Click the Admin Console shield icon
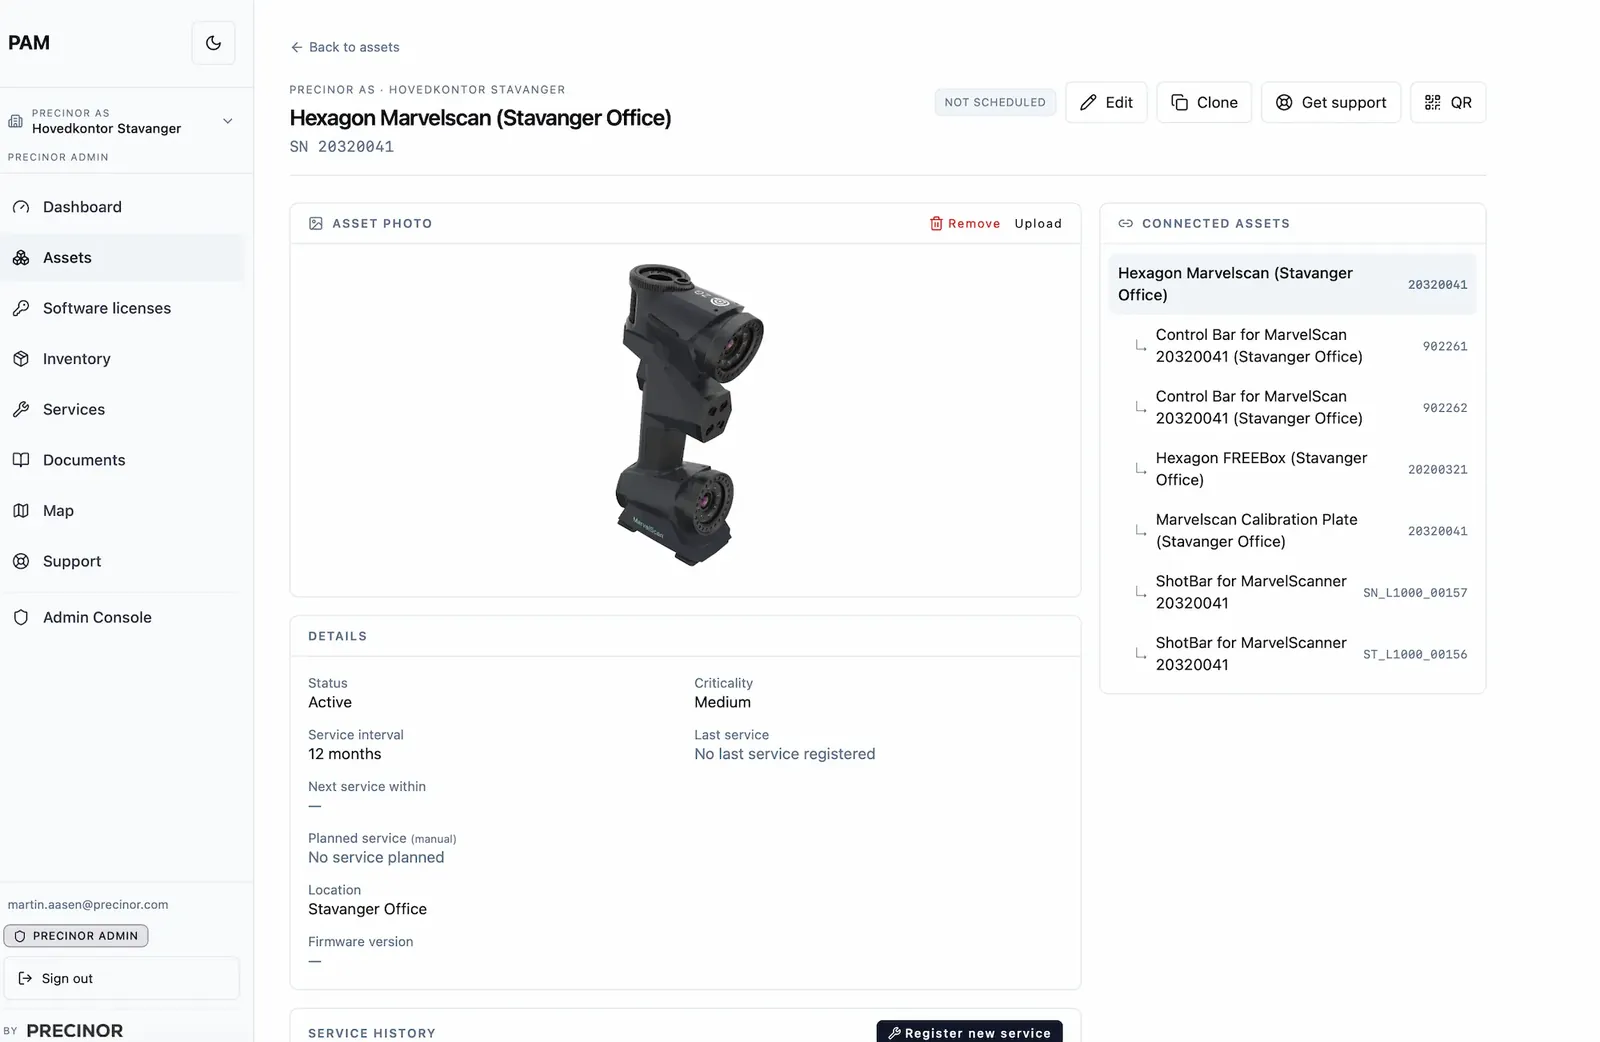Viewport: 1600px width, 1042px height. tap(21, 618)
